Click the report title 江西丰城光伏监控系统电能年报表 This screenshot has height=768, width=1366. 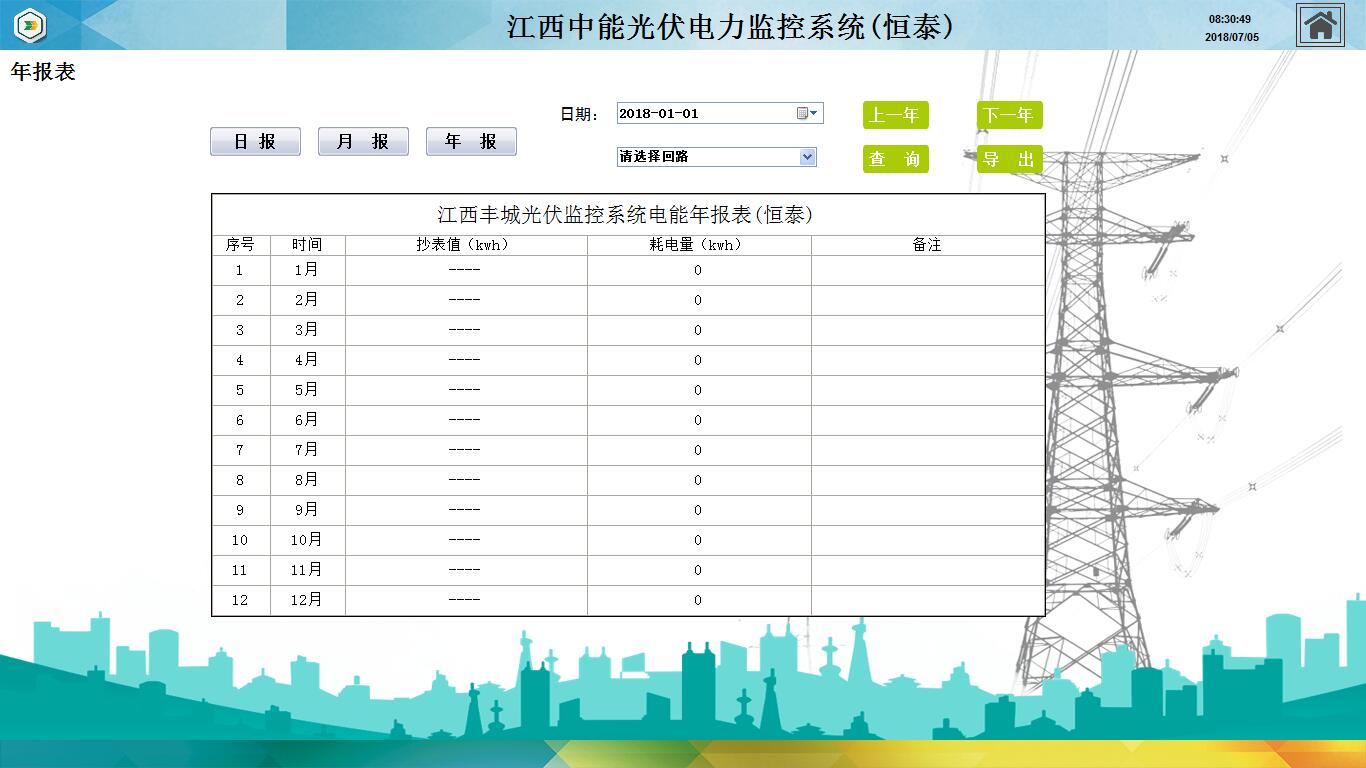[626, 215]
